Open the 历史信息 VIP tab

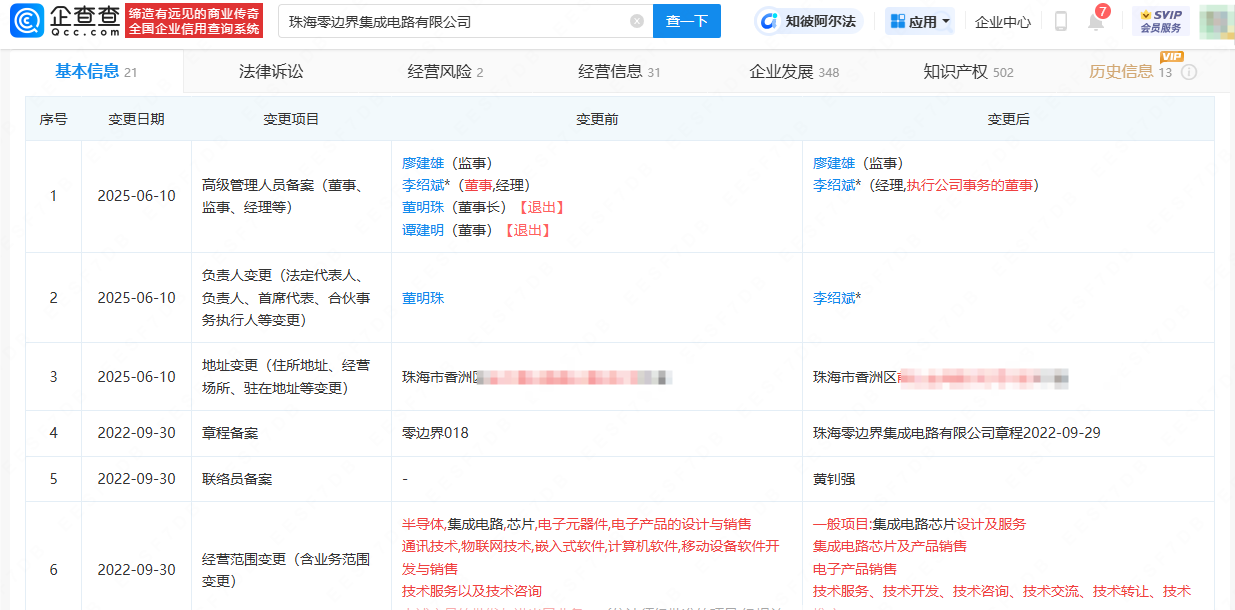point(1121,72)
